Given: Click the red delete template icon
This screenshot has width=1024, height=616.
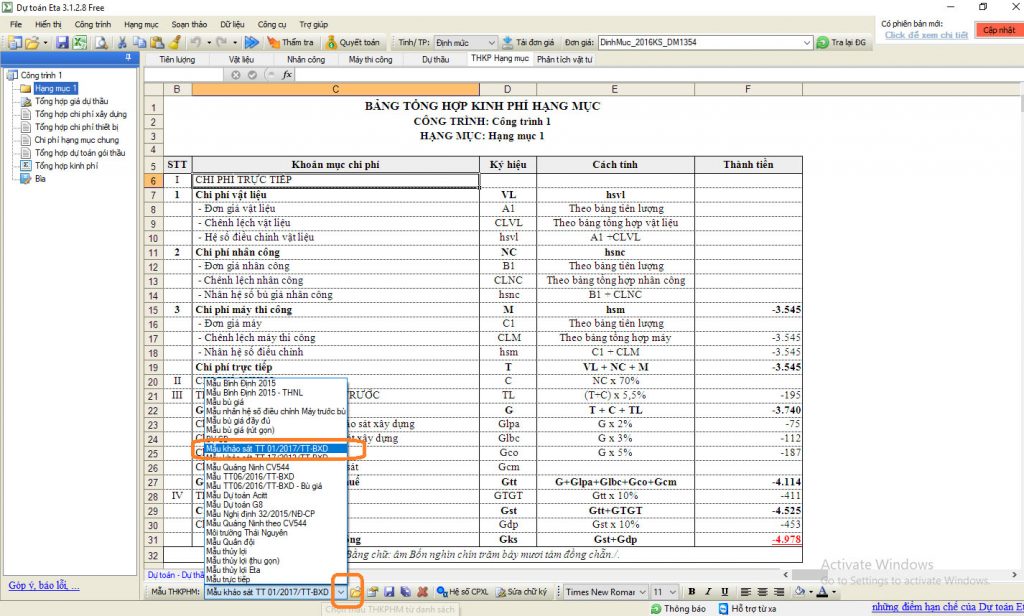Looking at the screenshot, I should point(423,592).
